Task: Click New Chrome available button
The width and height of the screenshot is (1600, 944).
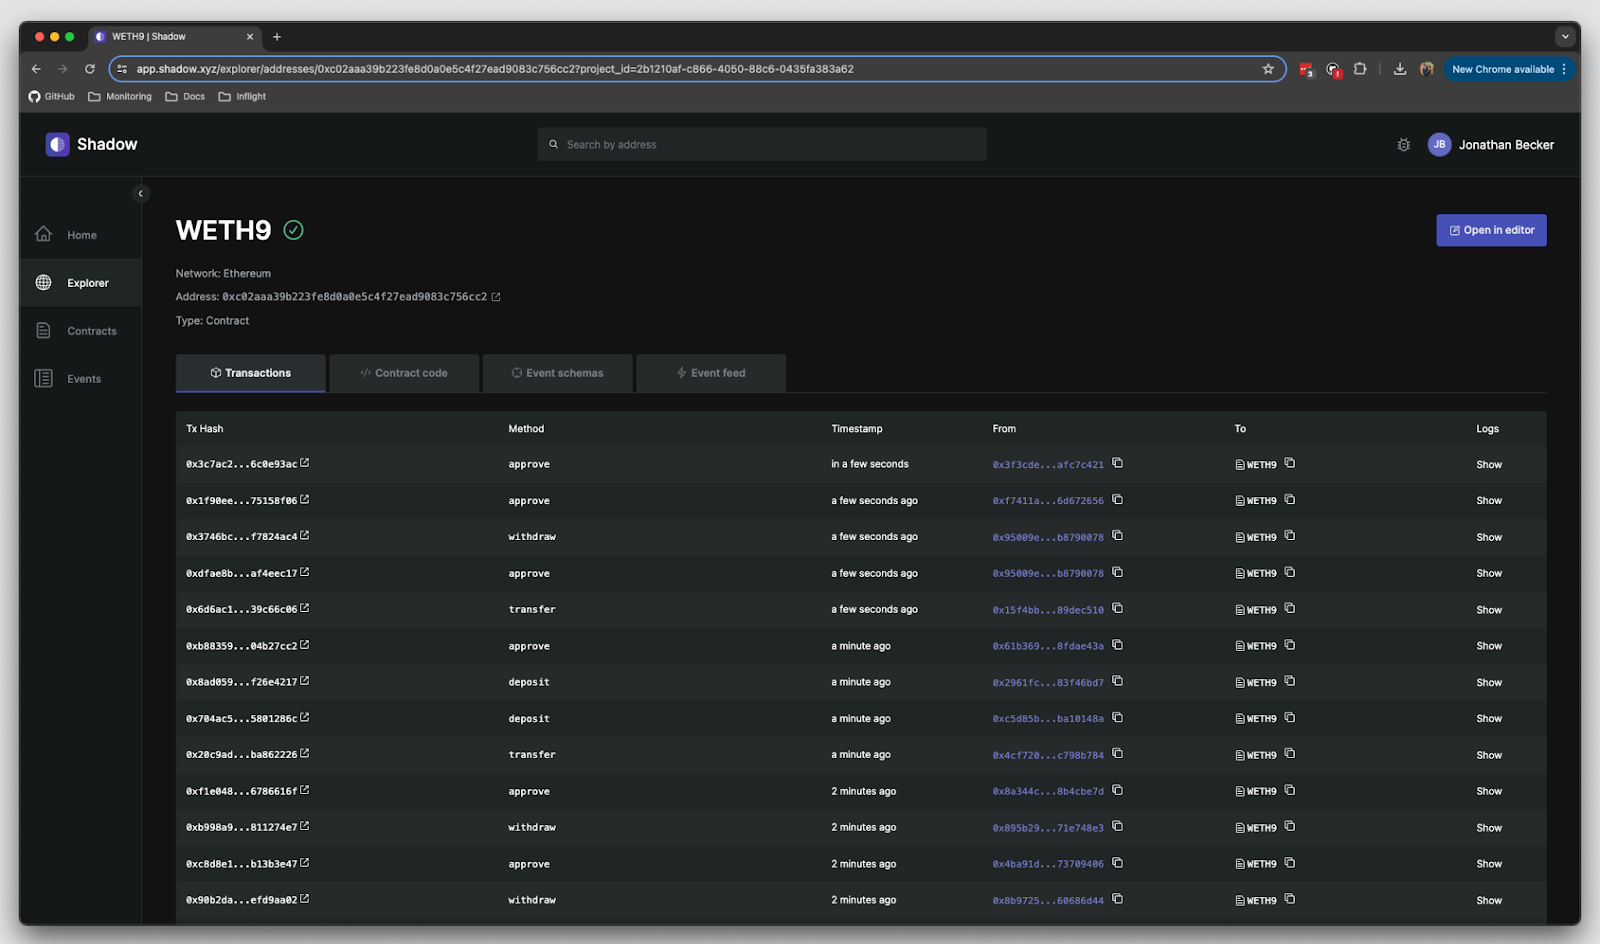Action: [1509, 69]
